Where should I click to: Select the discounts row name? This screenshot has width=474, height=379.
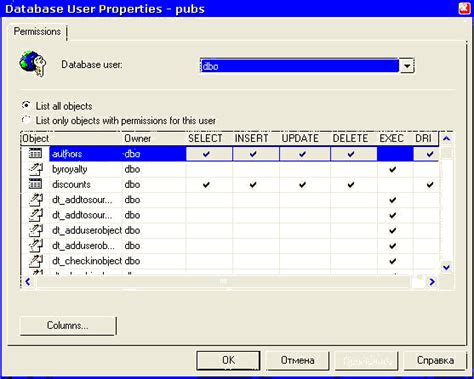click(71, 185)
